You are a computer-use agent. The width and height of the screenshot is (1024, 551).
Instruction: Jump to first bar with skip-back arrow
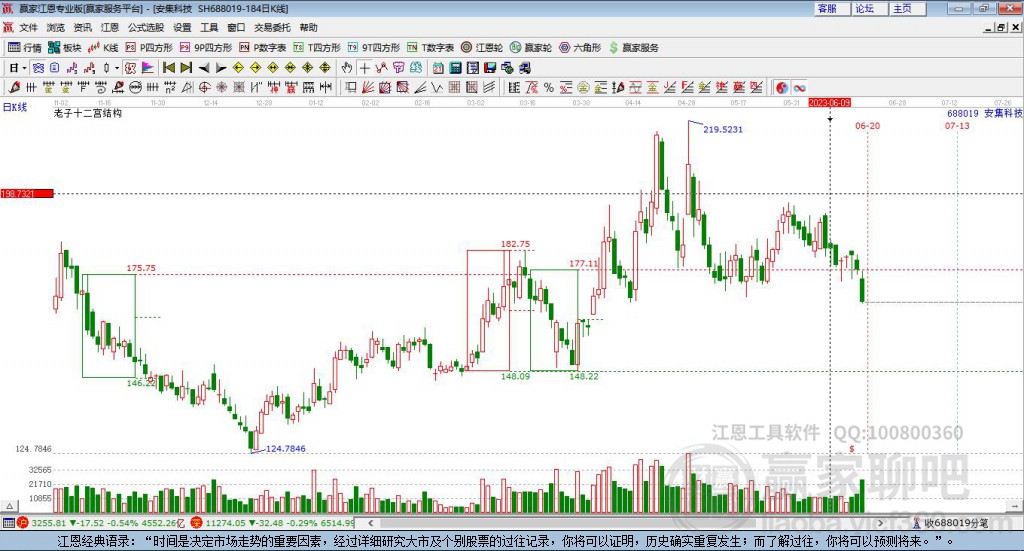168,68
